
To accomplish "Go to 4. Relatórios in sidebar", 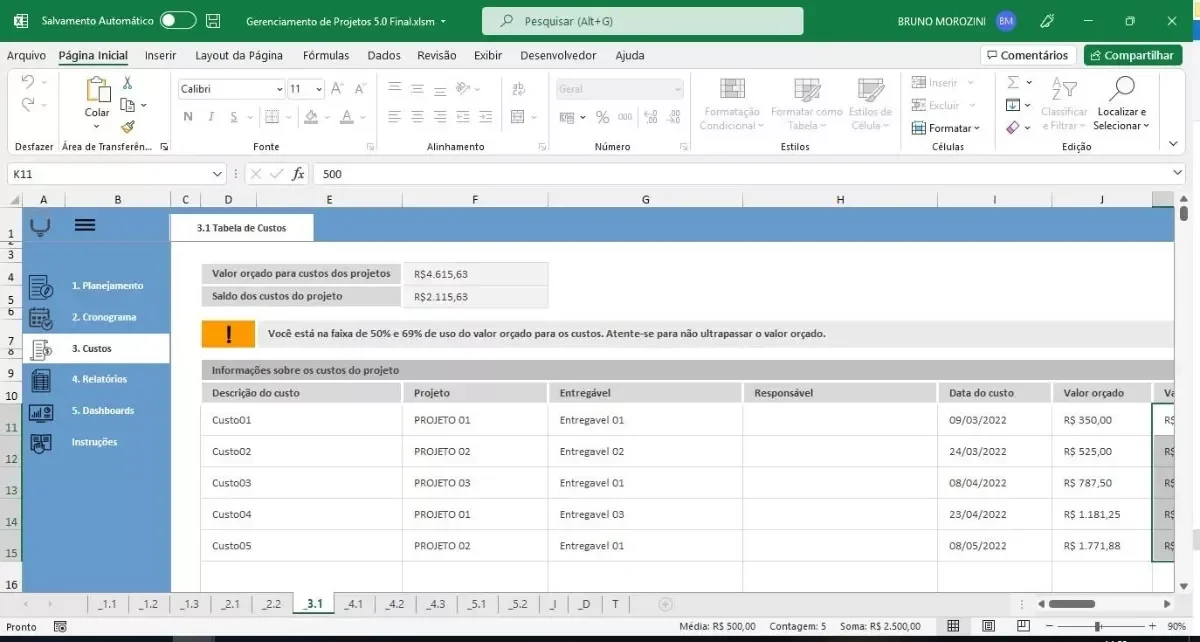I will [99, 379].
